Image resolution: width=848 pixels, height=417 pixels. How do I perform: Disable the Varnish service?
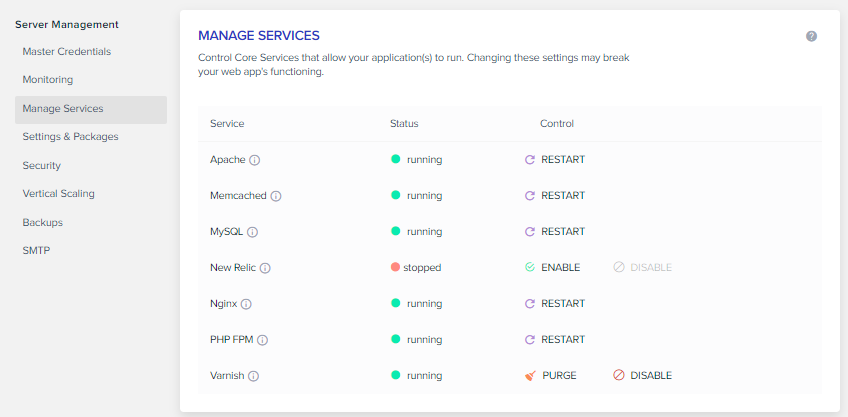[x=642, y=375]
